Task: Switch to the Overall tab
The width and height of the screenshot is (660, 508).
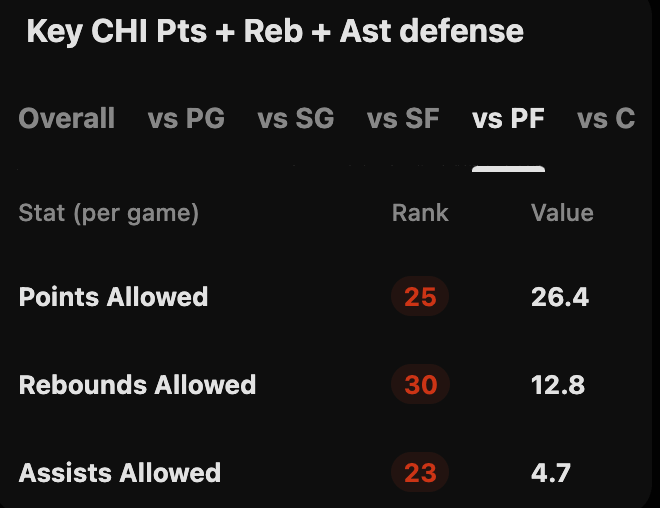Action: [x=67, y=119]
